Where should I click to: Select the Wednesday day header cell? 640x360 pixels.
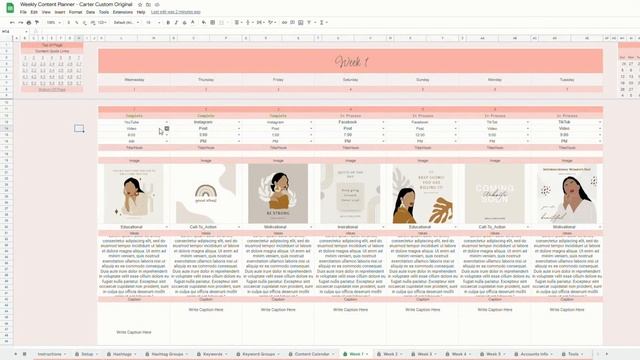[134, 80]
